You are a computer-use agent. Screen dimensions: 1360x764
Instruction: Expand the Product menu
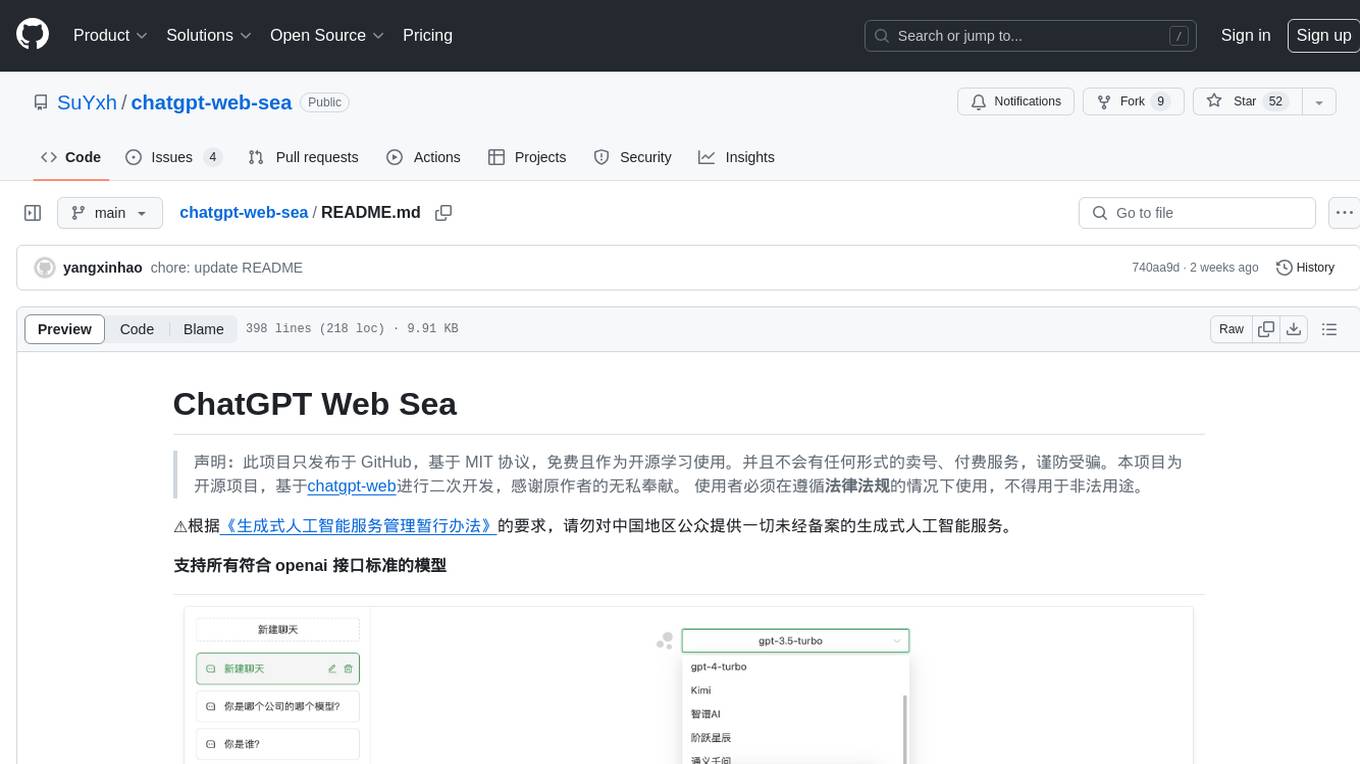[x=110, y=35]
